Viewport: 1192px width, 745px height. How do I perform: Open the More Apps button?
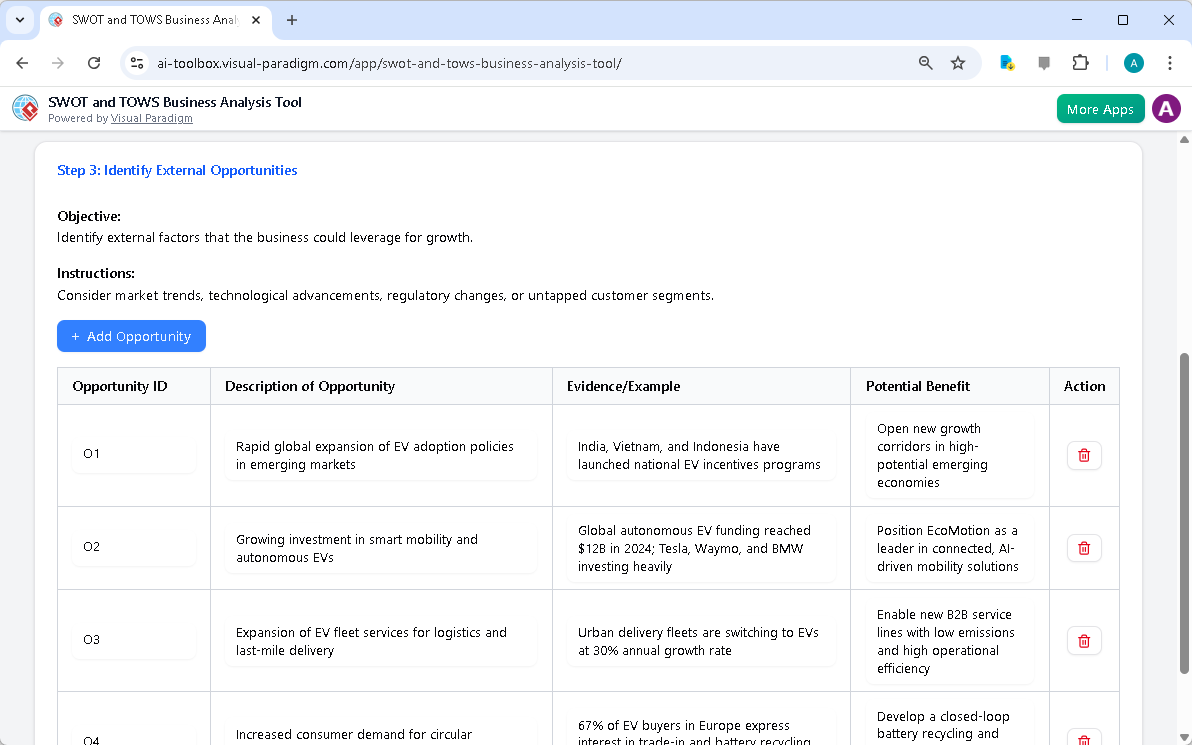coord(1100,108)
